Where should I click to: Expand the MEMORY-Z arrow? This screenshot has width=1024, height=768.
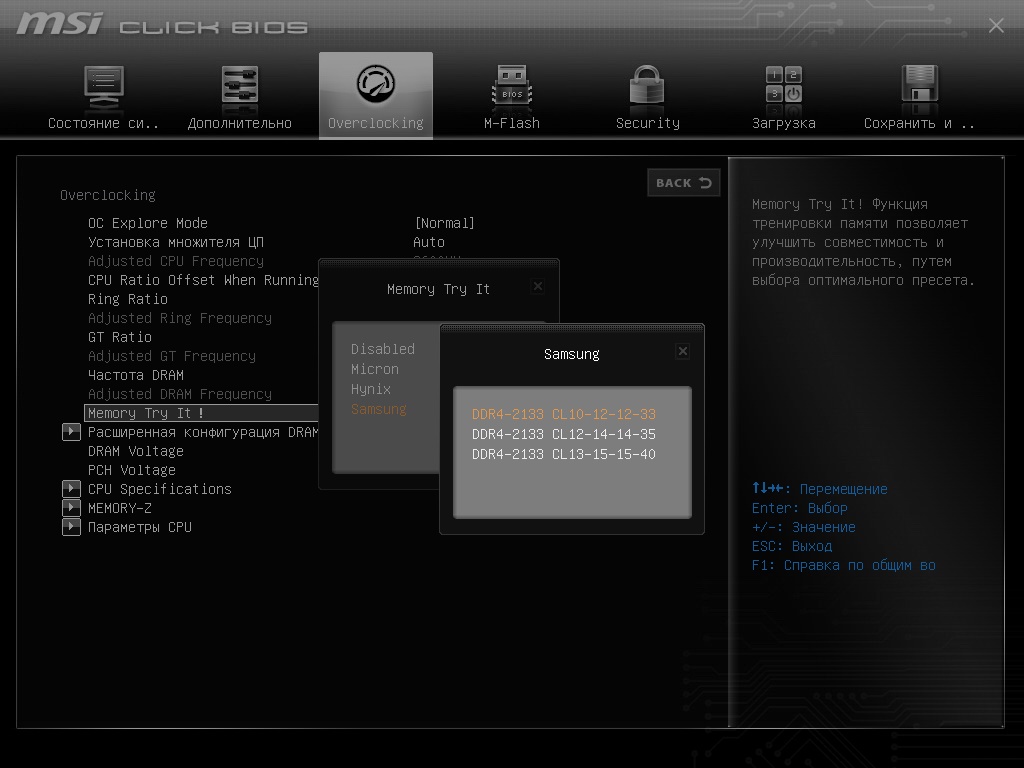(71, 507)
